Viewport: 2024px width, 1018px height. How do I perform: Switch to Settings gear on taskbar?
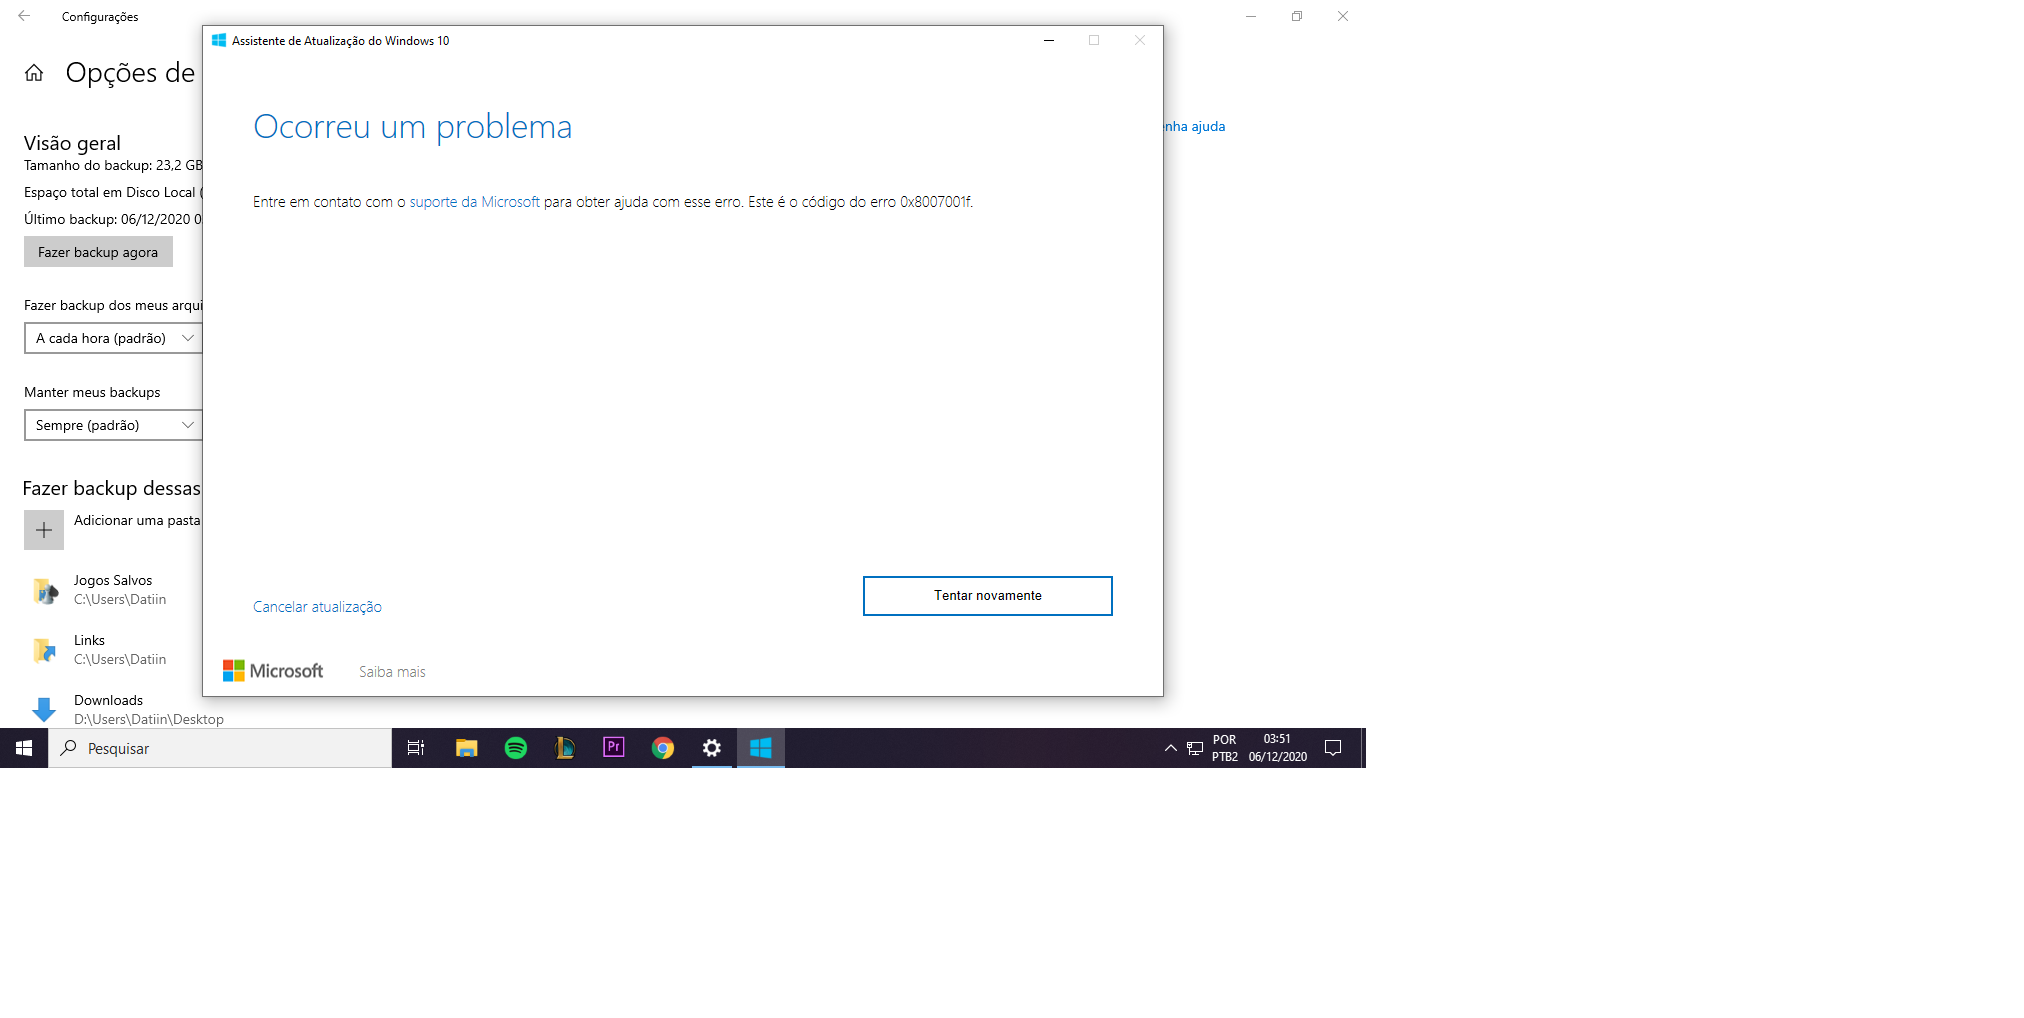[x=711, y=748]
